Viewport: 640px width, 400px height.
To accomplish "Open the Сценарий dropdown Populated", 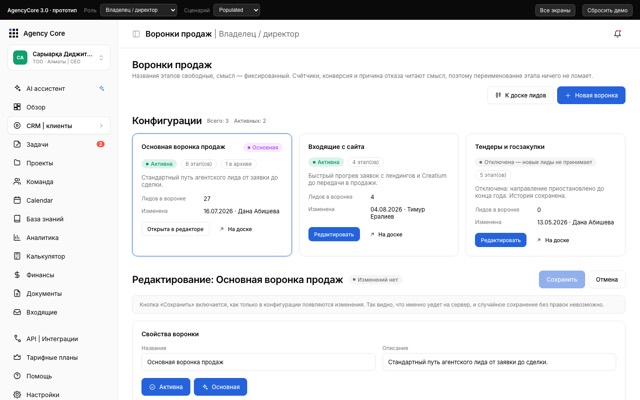I will point(236,10).
